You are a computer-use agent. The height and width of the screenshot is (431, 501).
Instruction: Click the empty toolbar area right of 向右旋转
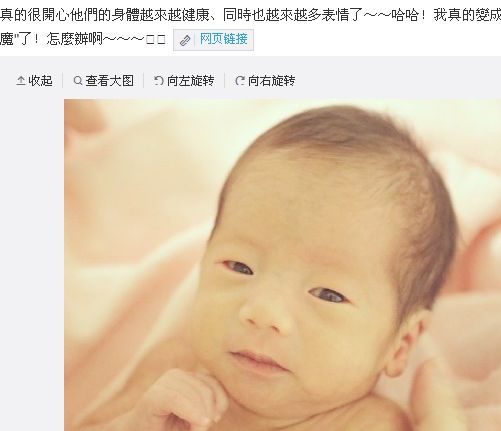(x=398, y=81)
